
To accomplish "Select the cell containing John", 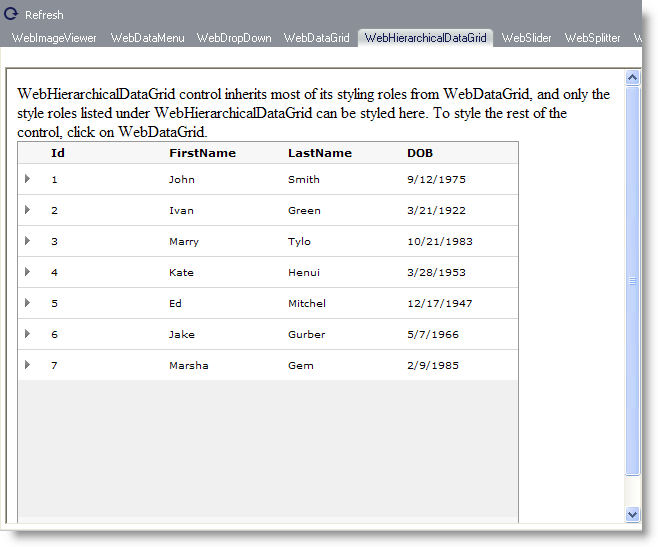I will tap(182, 180).
